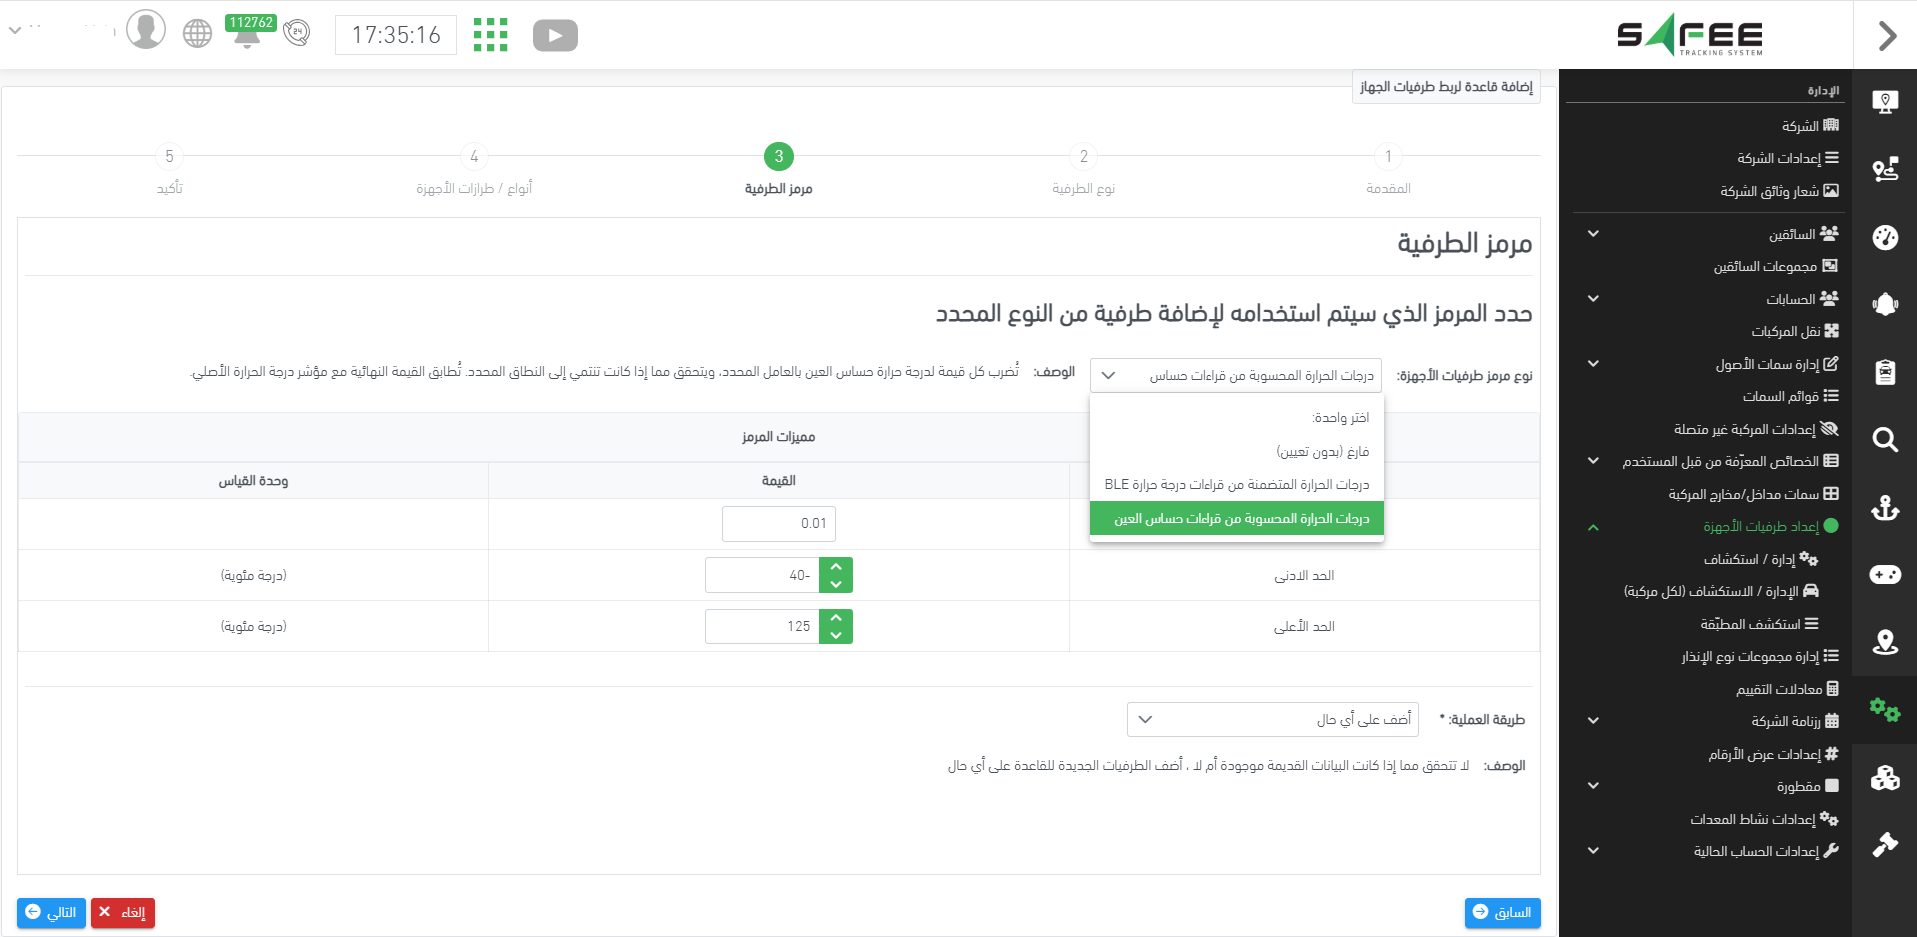Select the BLE temperature readings option
Screen dimensions: 1917x937
[1237, 485]
